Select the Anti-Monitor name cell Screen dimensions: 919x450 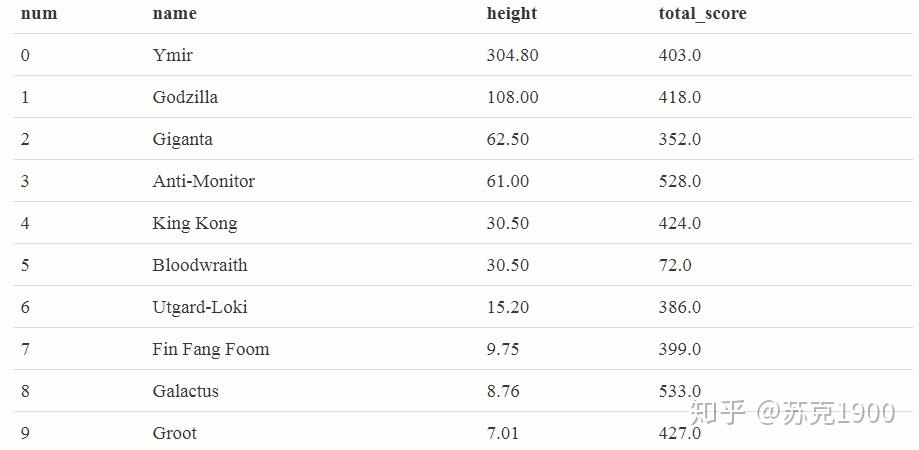pos(203,181)
